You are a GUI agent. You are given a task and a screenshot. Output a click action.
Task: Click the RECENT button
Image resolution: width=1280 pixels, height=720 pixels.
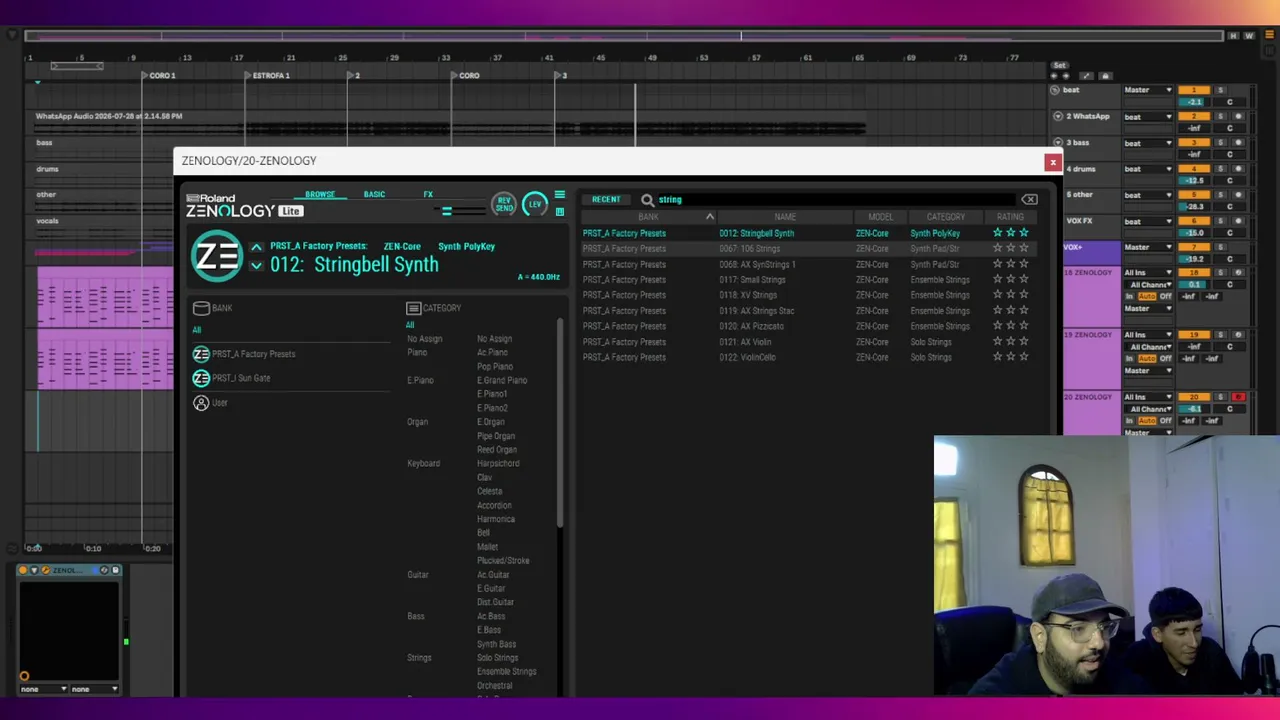point(606,200)
